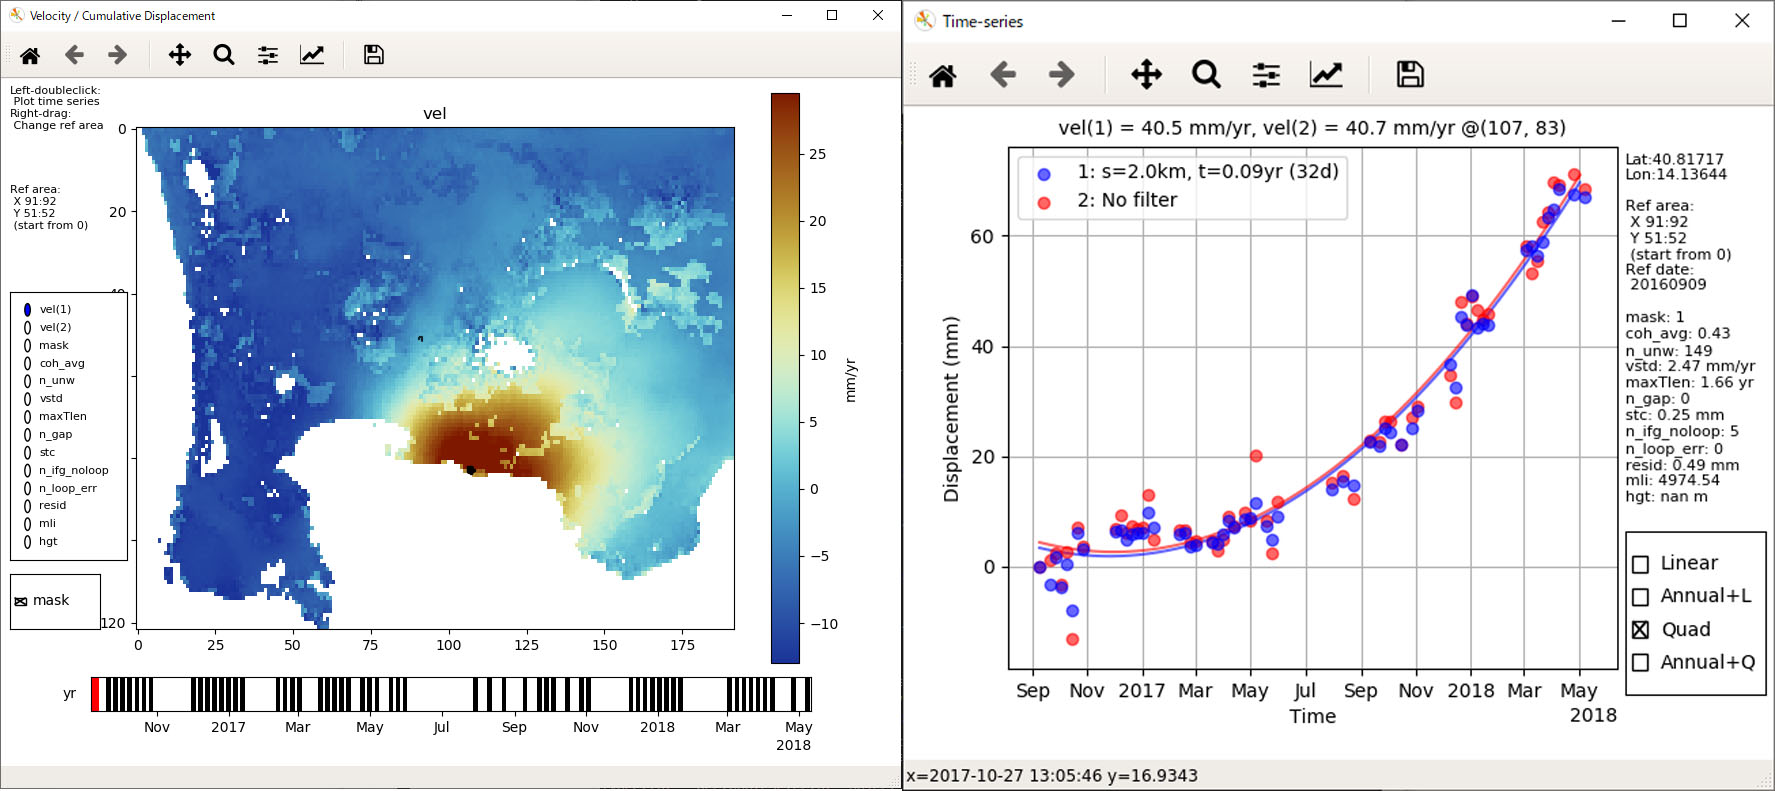The image size is (1775, 791).
Task: Click 'Ref area:' label in Velocity window
Action: pyautogui.click(x=35, y=189)
